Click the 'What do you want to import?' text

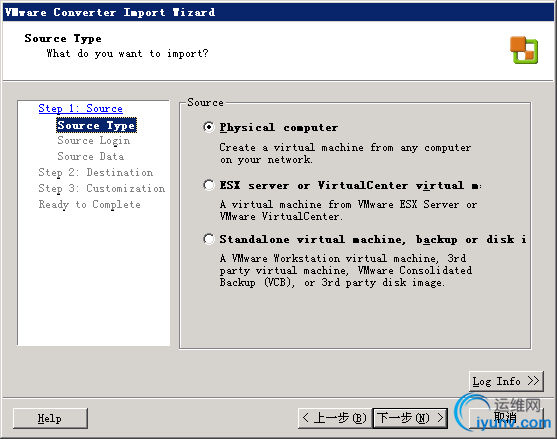(x=127, y=54)
